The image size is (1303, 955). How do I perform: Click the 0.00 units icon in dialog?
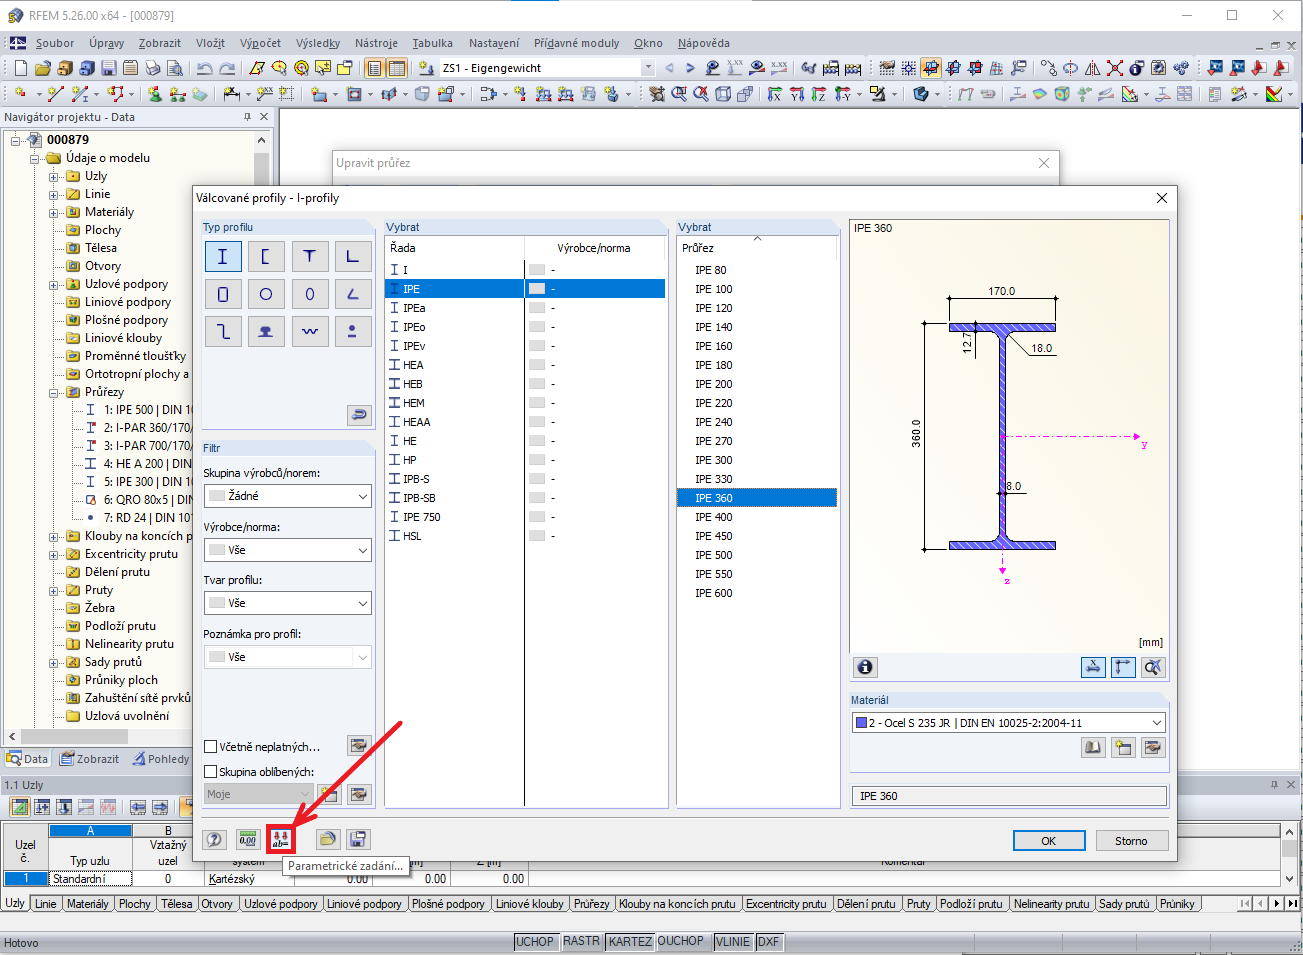(247, 840)
